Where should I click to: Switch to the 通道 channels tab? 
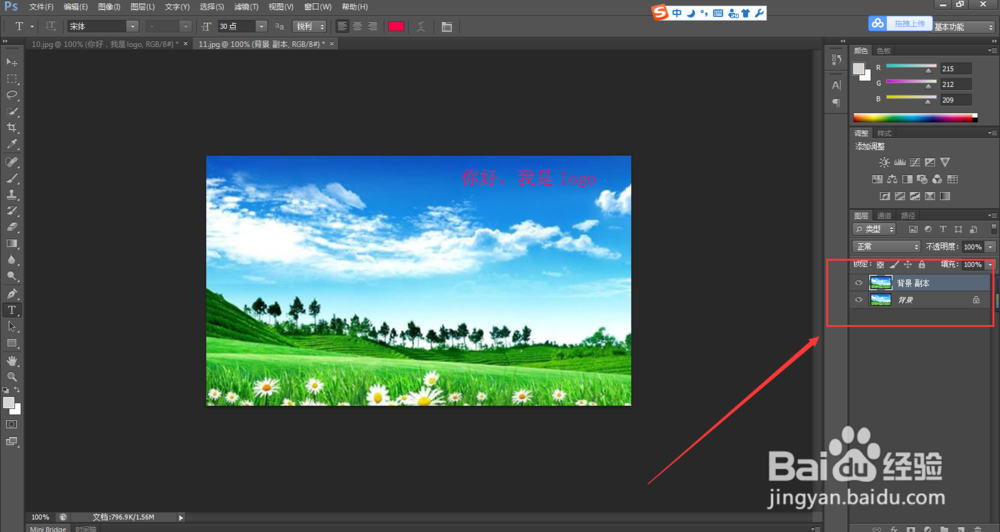[x=885, y=216]
